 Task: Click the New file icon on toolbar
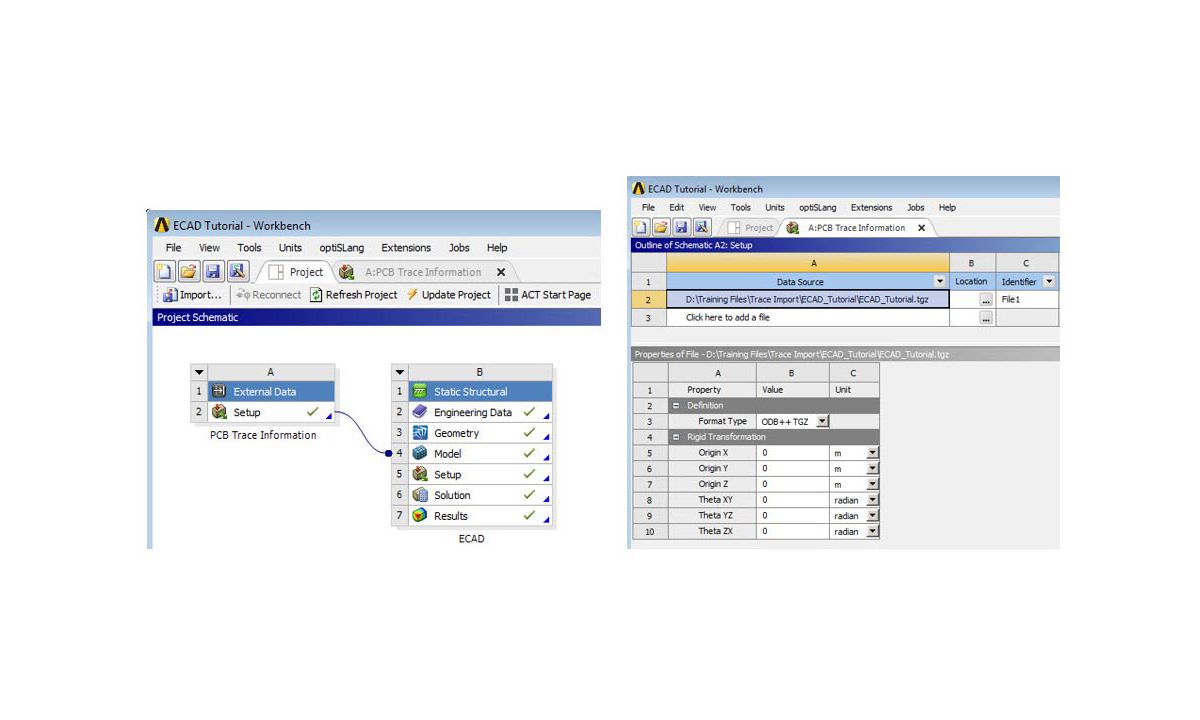coord(165,271)
